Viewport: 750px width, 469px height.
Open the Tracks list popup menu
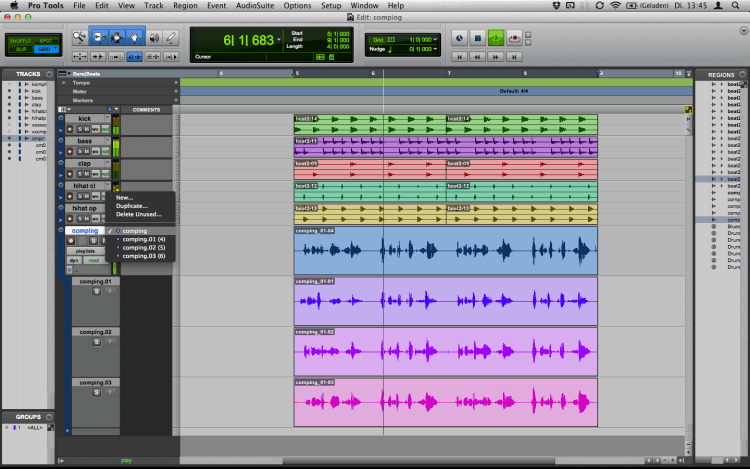pyautogui.click(x=49, y=74)
